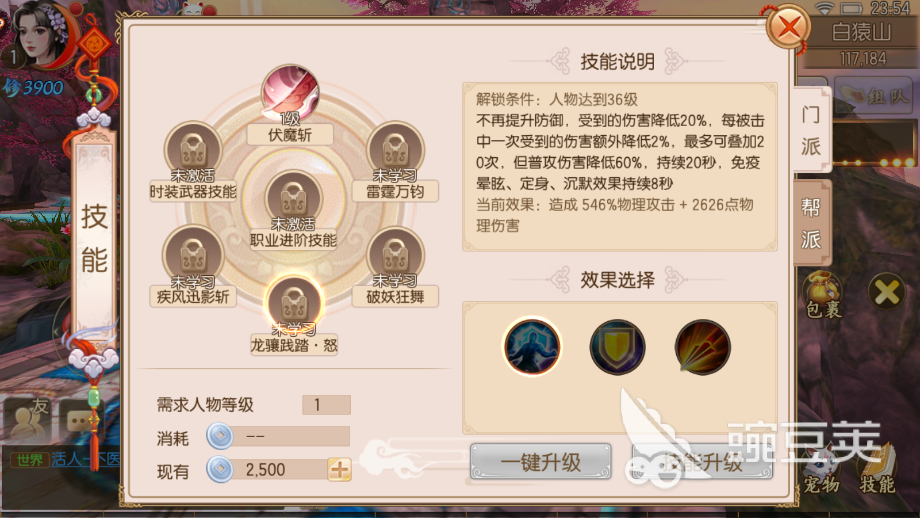
Task: Open the 世界 chat channel bar
Action: point(60,459)
